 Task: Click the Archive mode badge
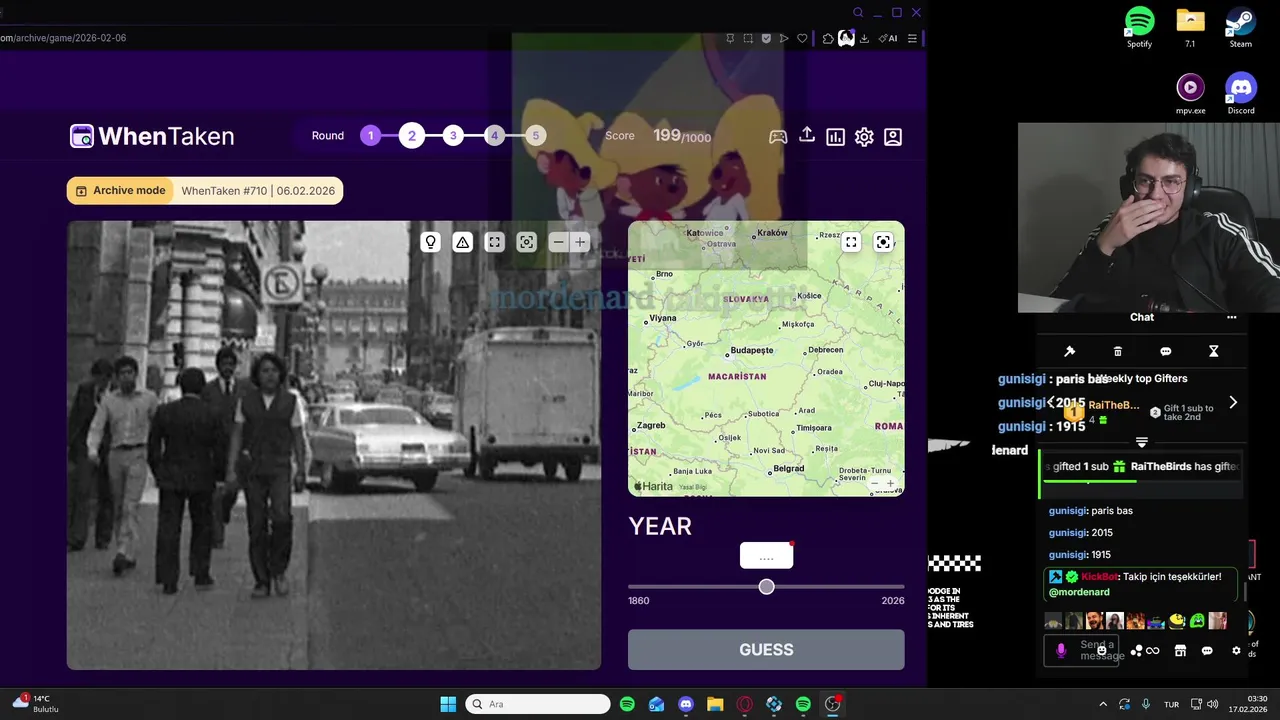(x=120, y=191)
